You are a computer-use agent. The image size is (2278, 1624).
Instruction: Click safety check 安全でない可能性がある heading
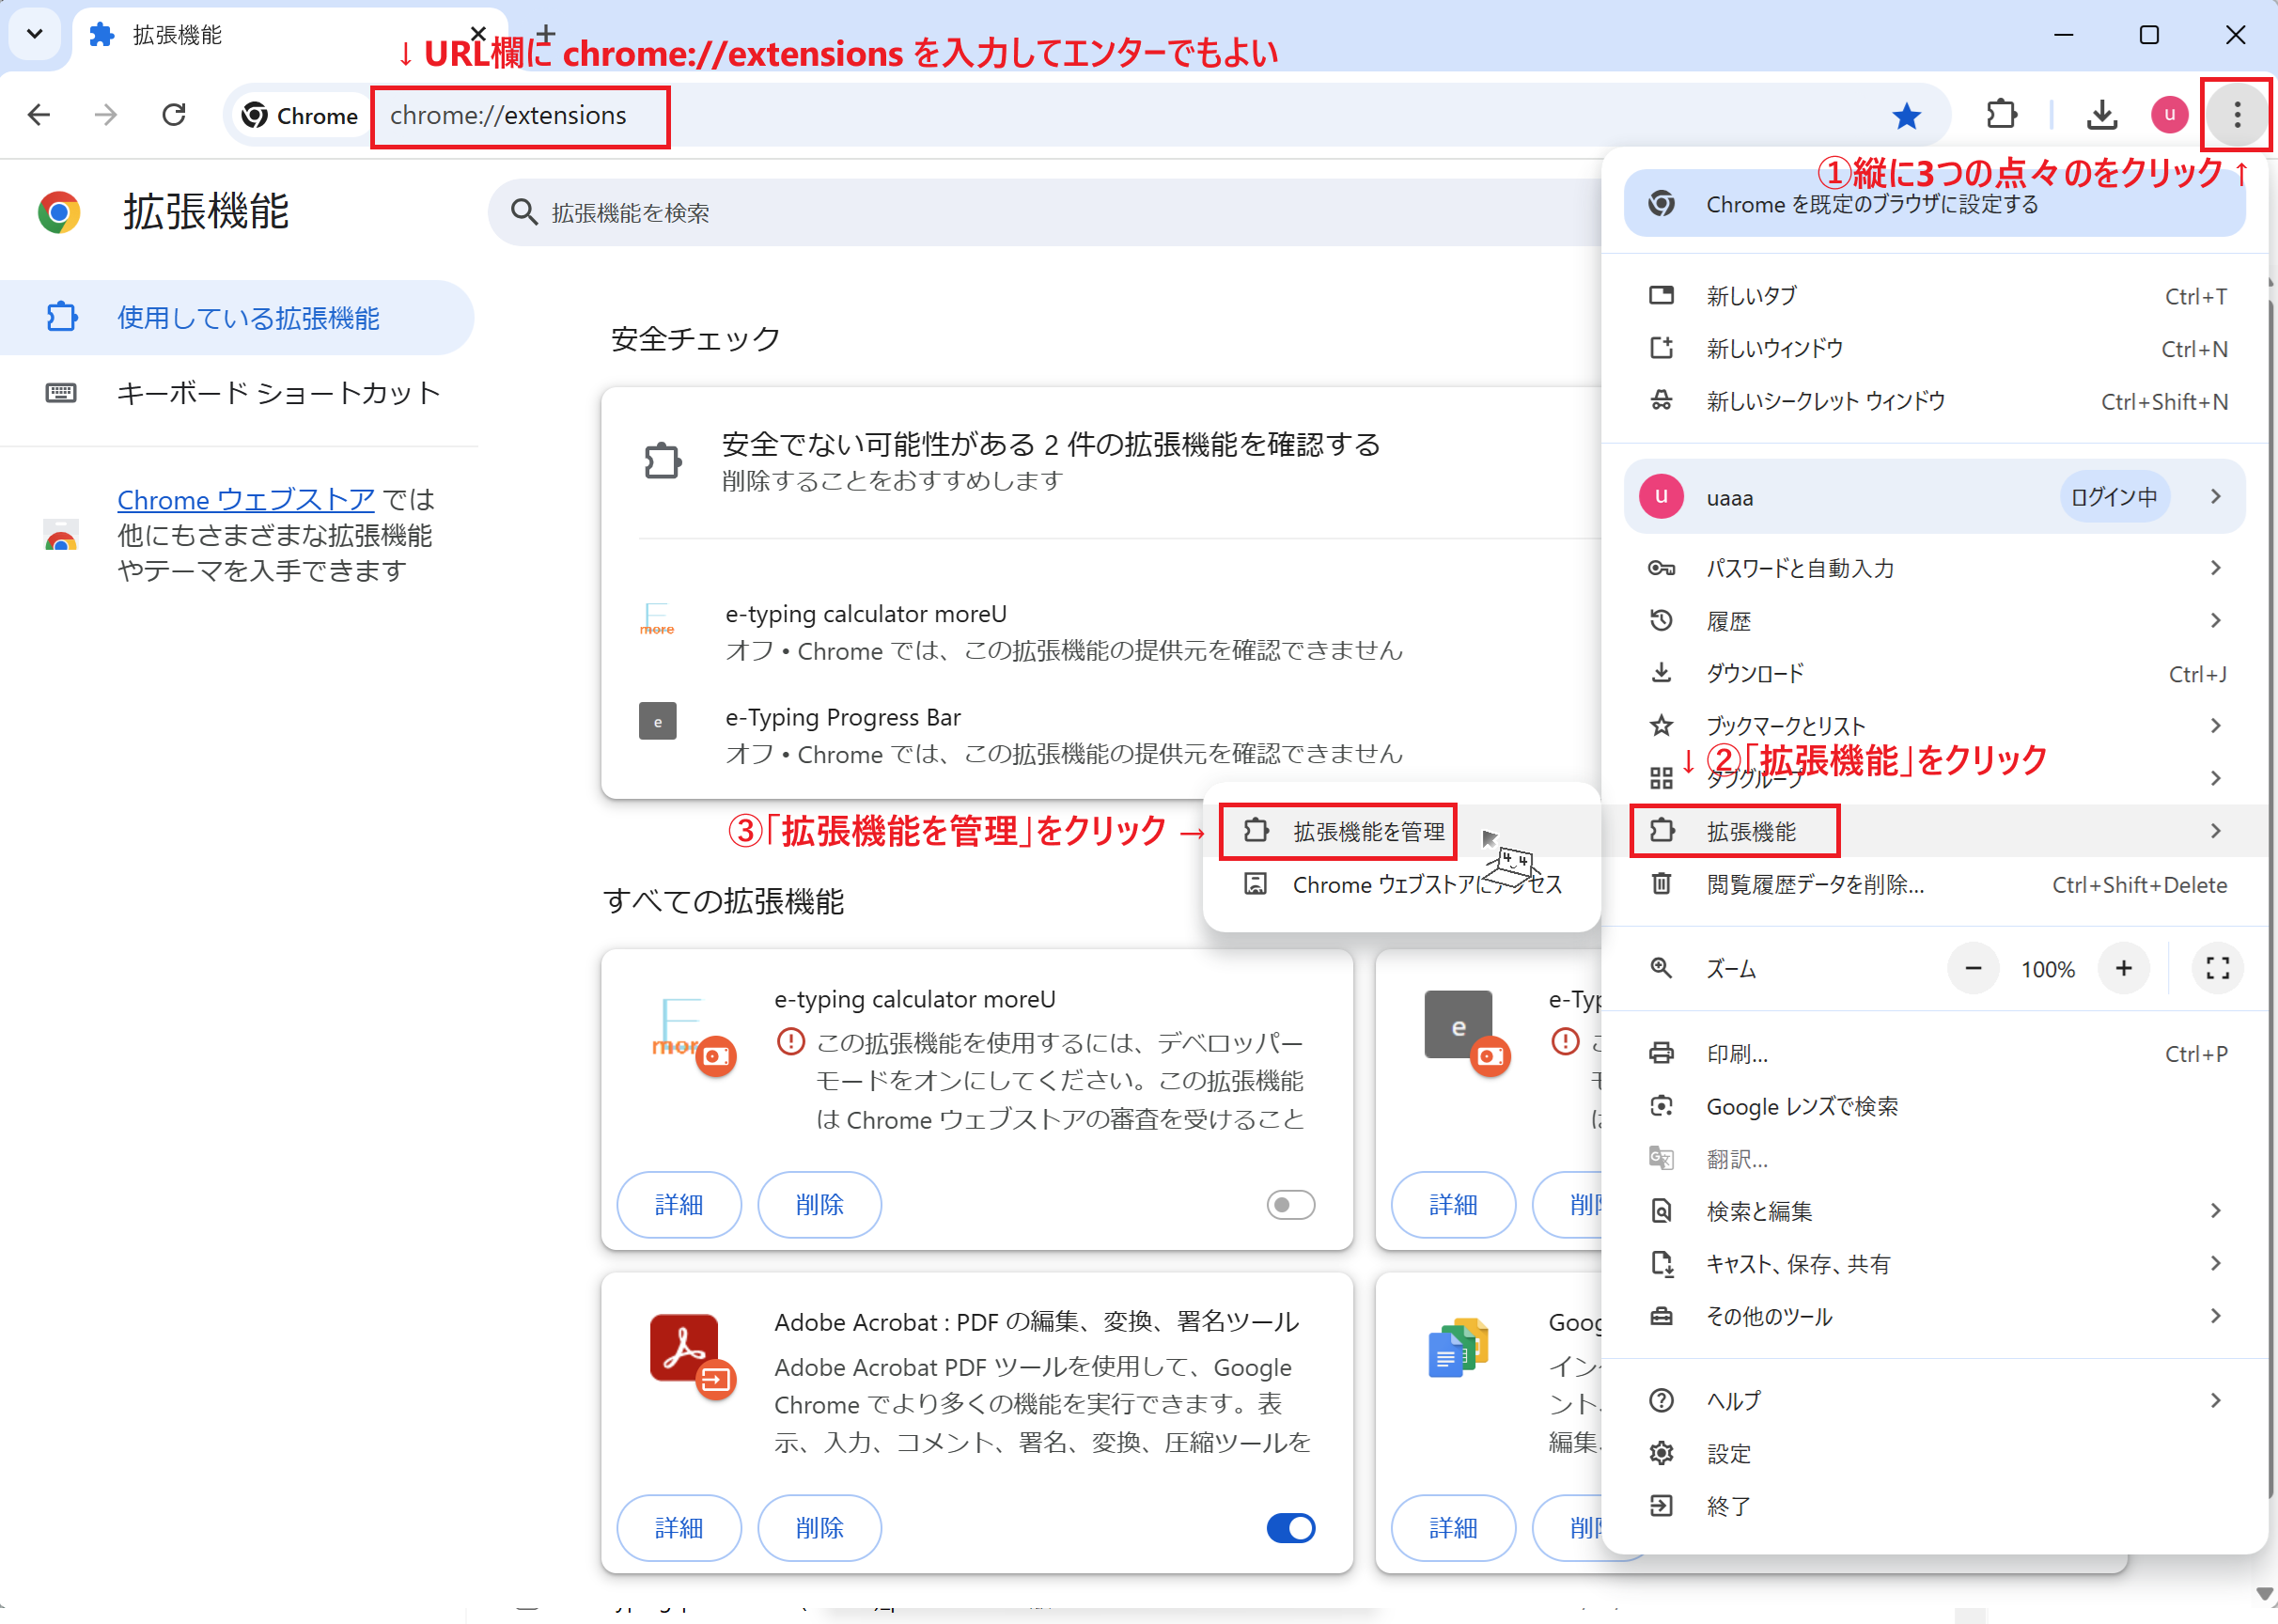click(x=1051, y=444)
